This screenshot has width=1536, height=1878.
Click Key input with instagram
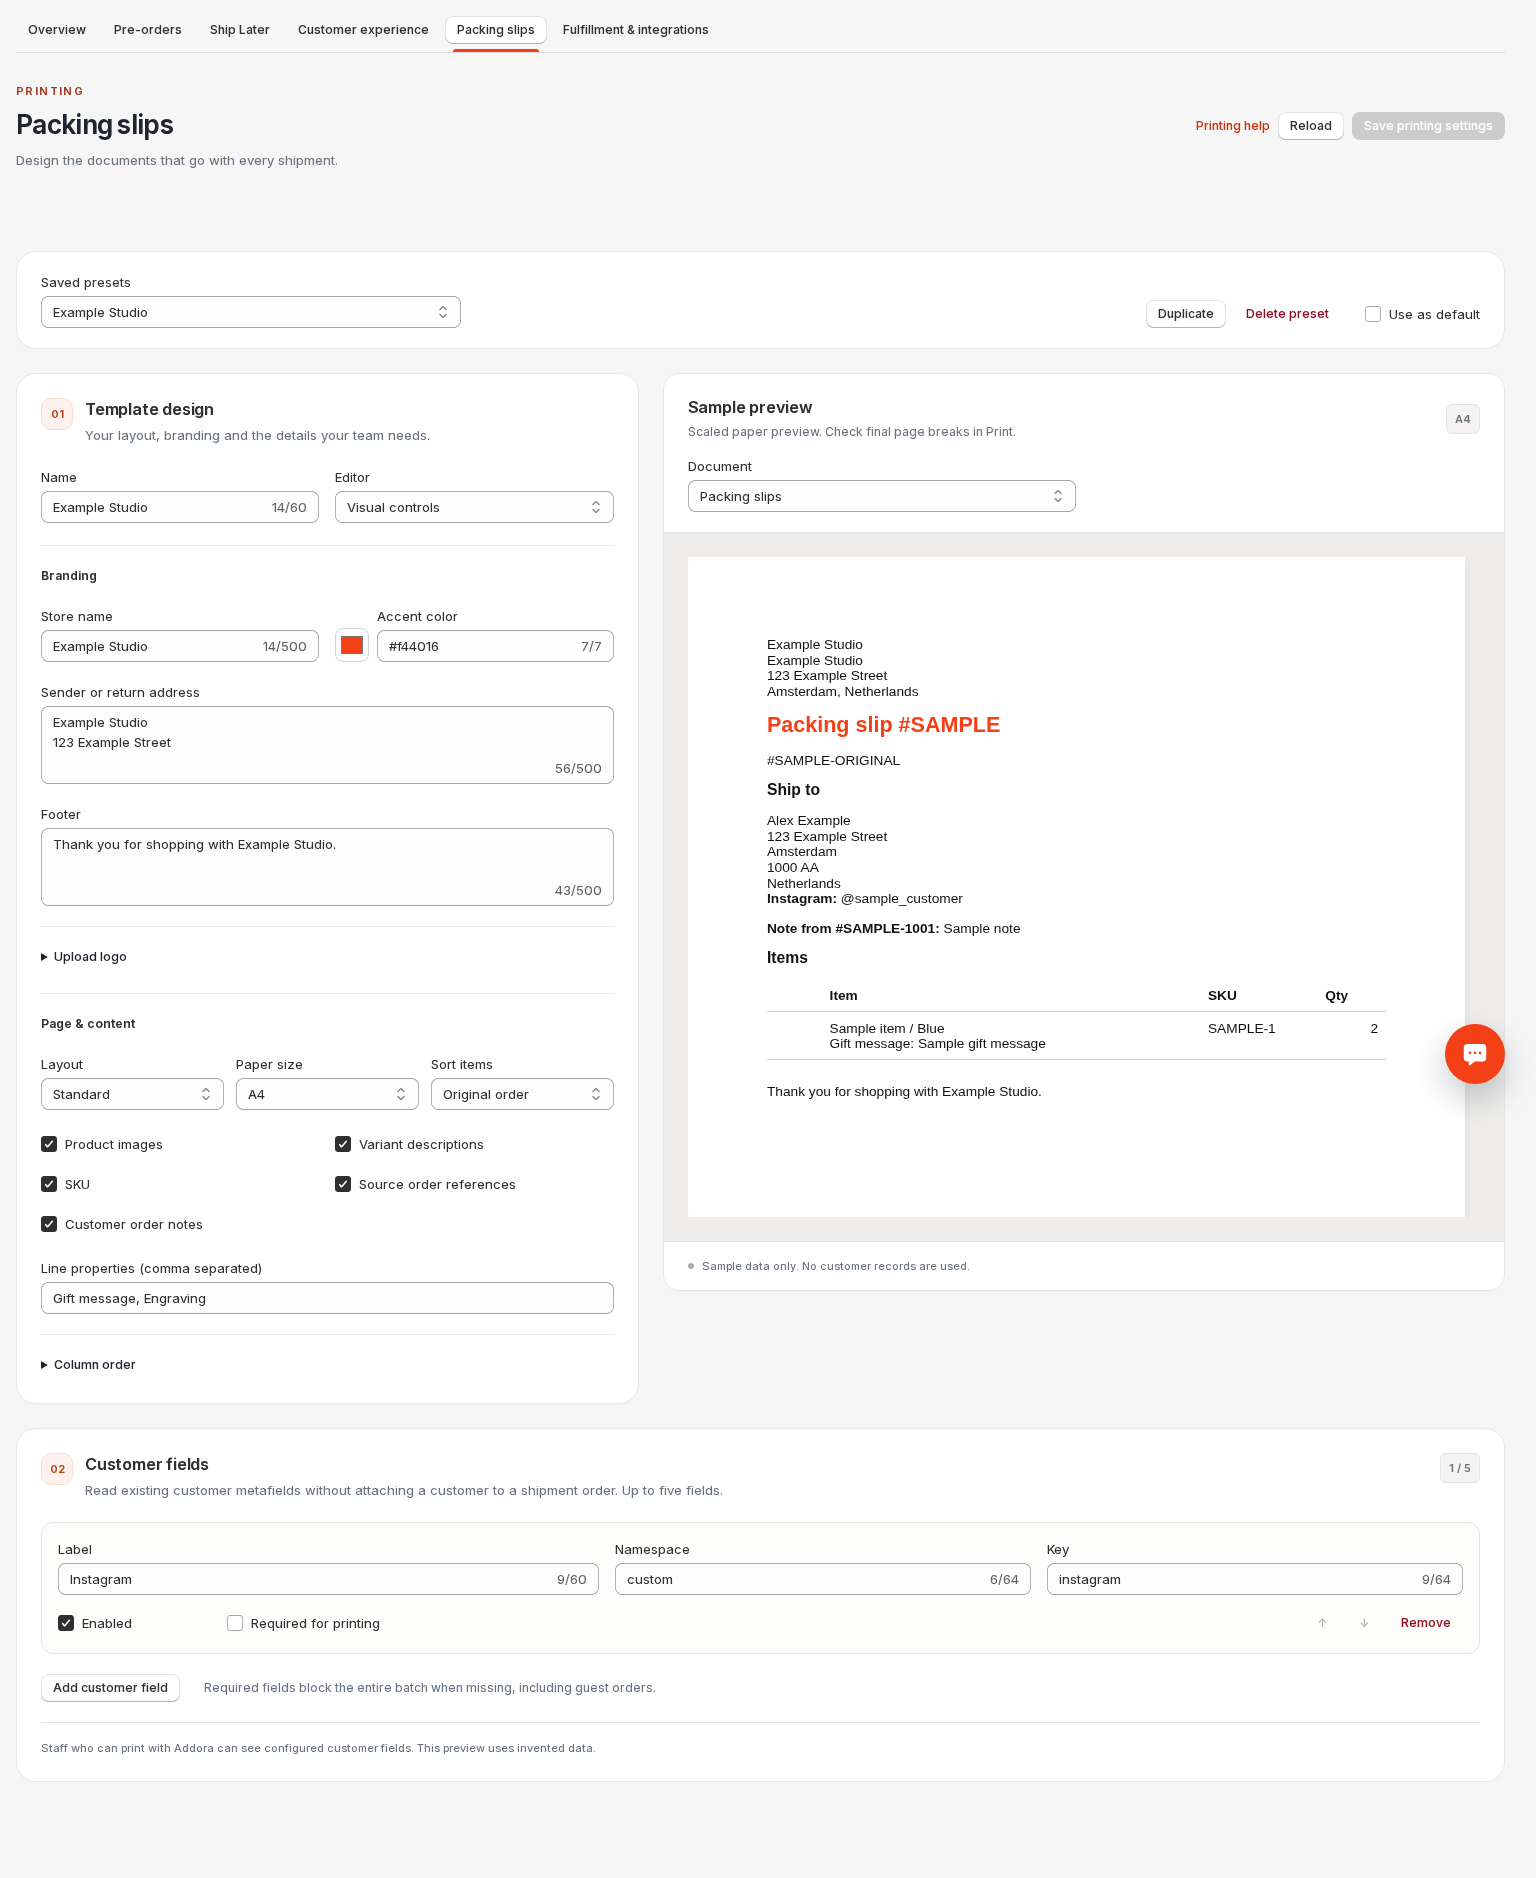1254,1579
